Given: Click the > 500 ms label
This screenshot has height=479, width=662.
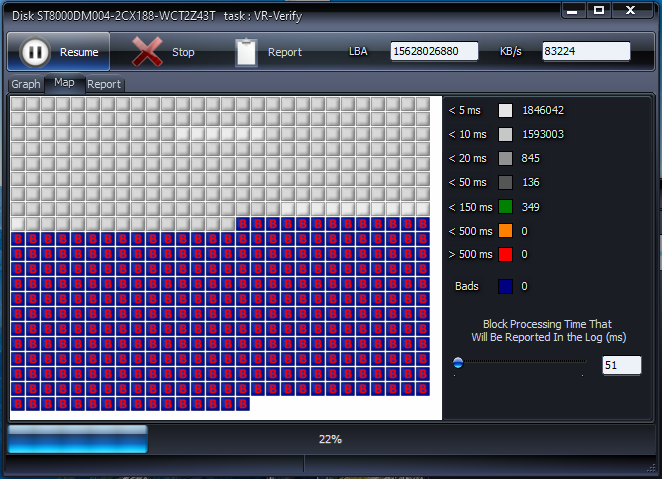Looking at the screenshot, I should point(470,254).
